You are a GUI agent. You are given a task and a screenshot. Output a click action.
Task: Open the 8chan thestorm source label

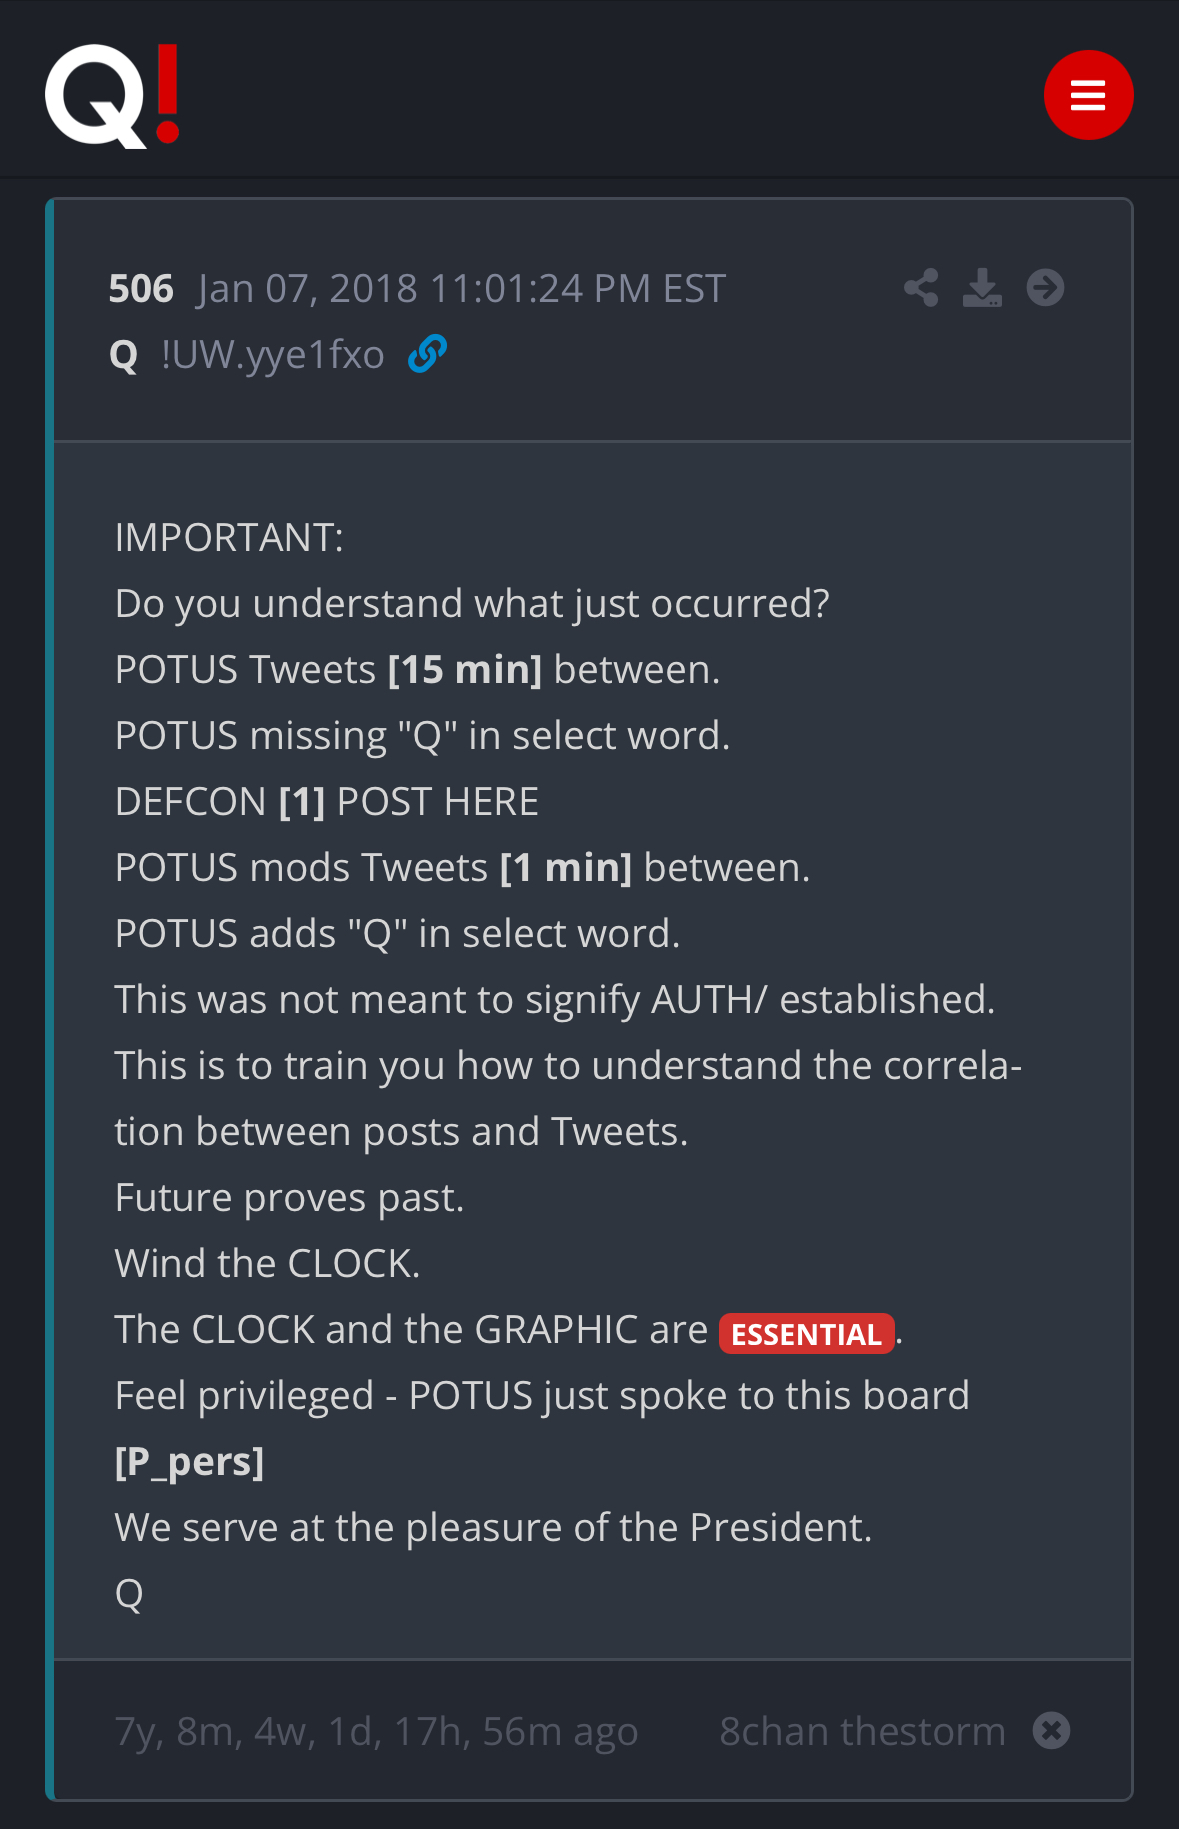coord(862,1731)
